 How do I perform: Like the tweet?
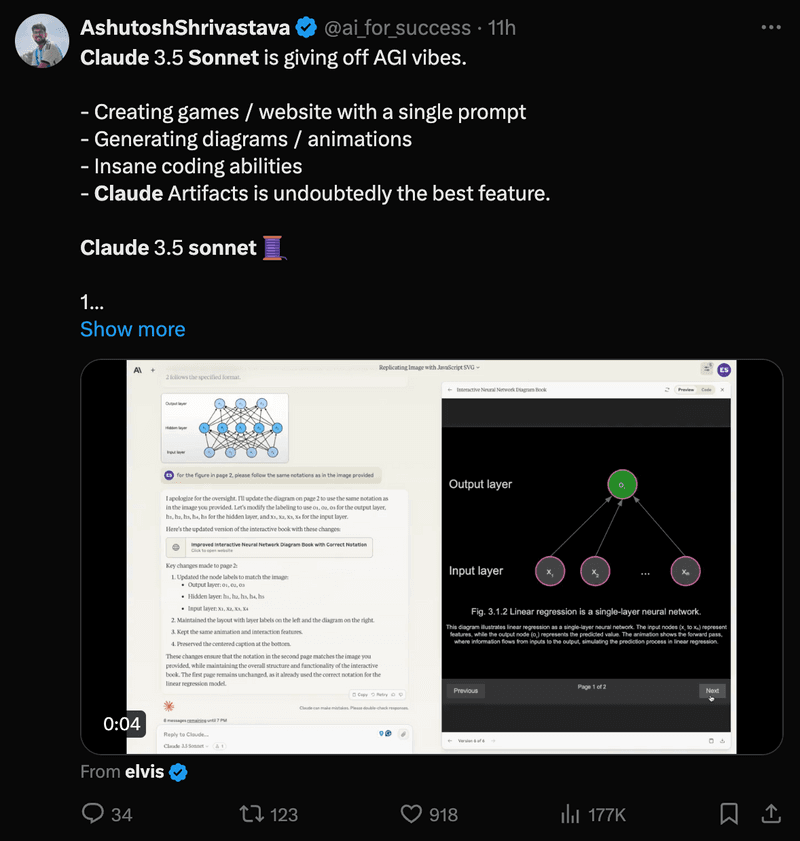point(411,814)
